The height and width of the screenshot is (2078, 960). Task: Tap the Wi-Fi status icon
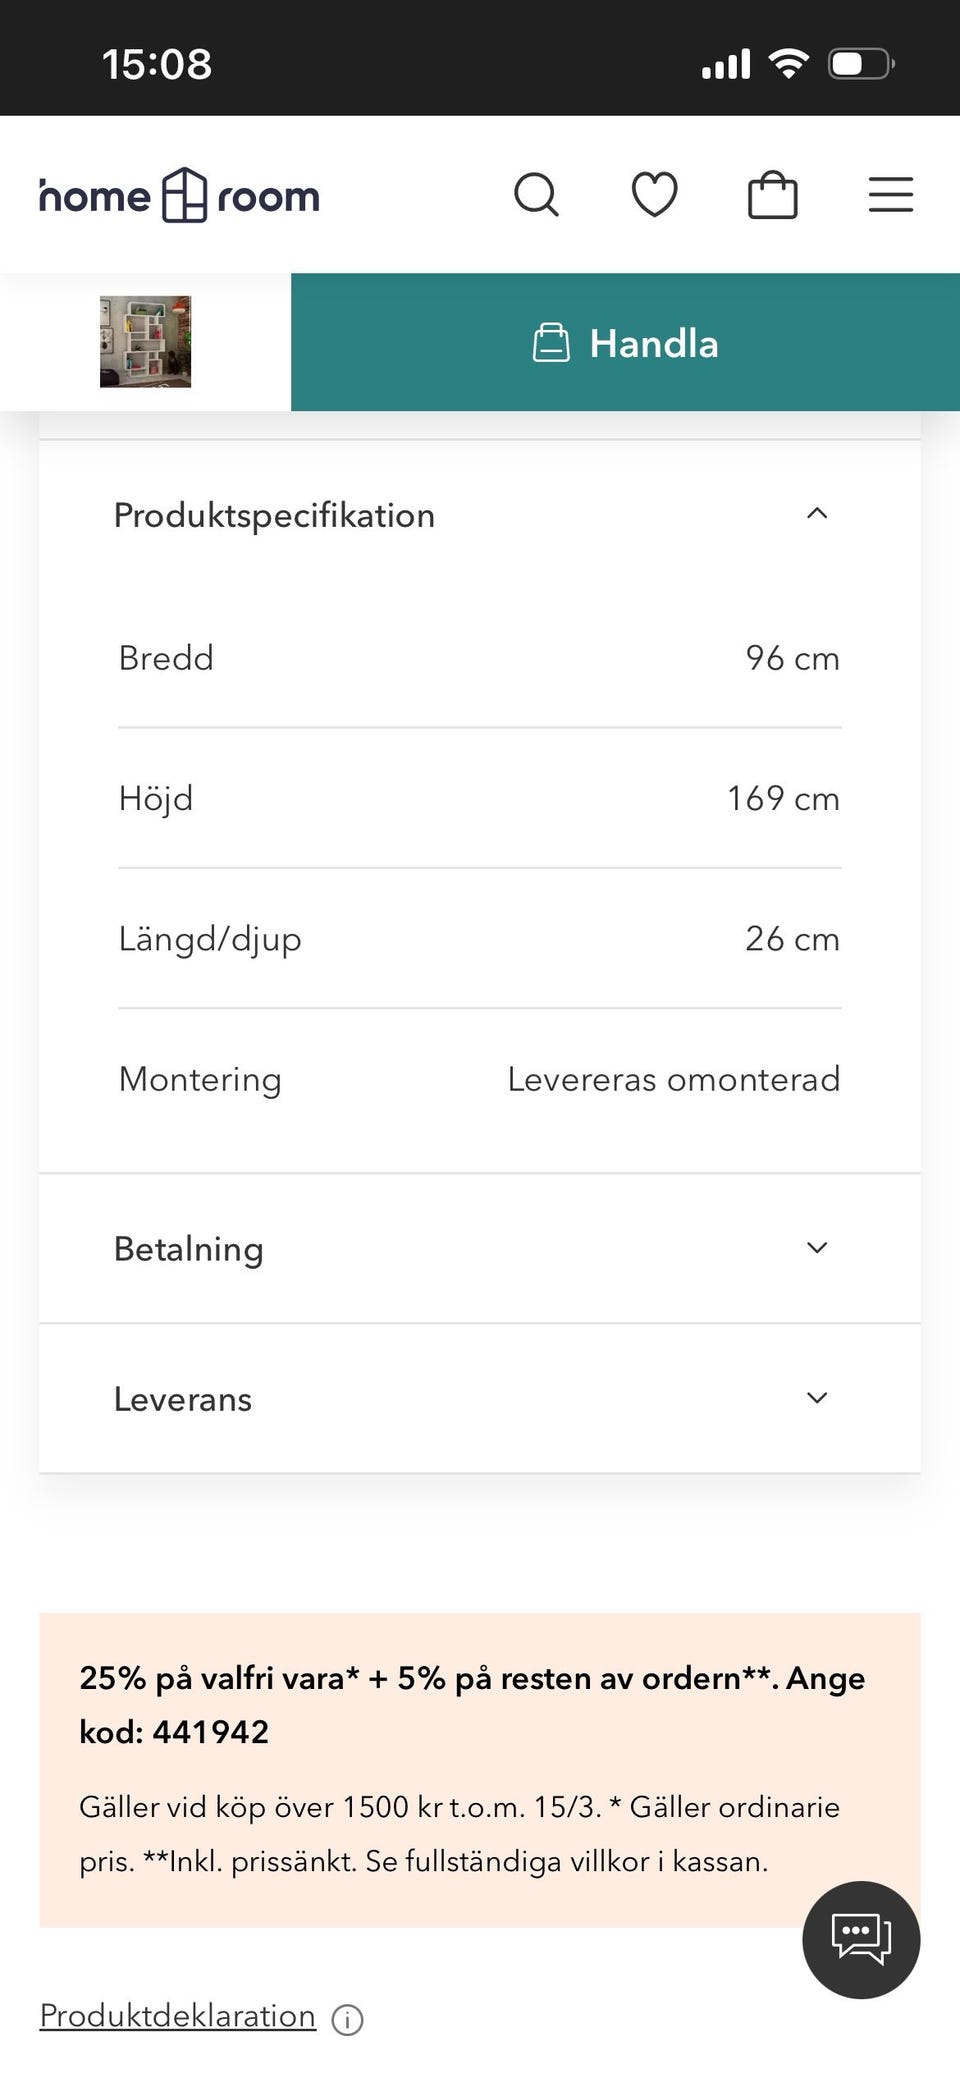(789, 64)
